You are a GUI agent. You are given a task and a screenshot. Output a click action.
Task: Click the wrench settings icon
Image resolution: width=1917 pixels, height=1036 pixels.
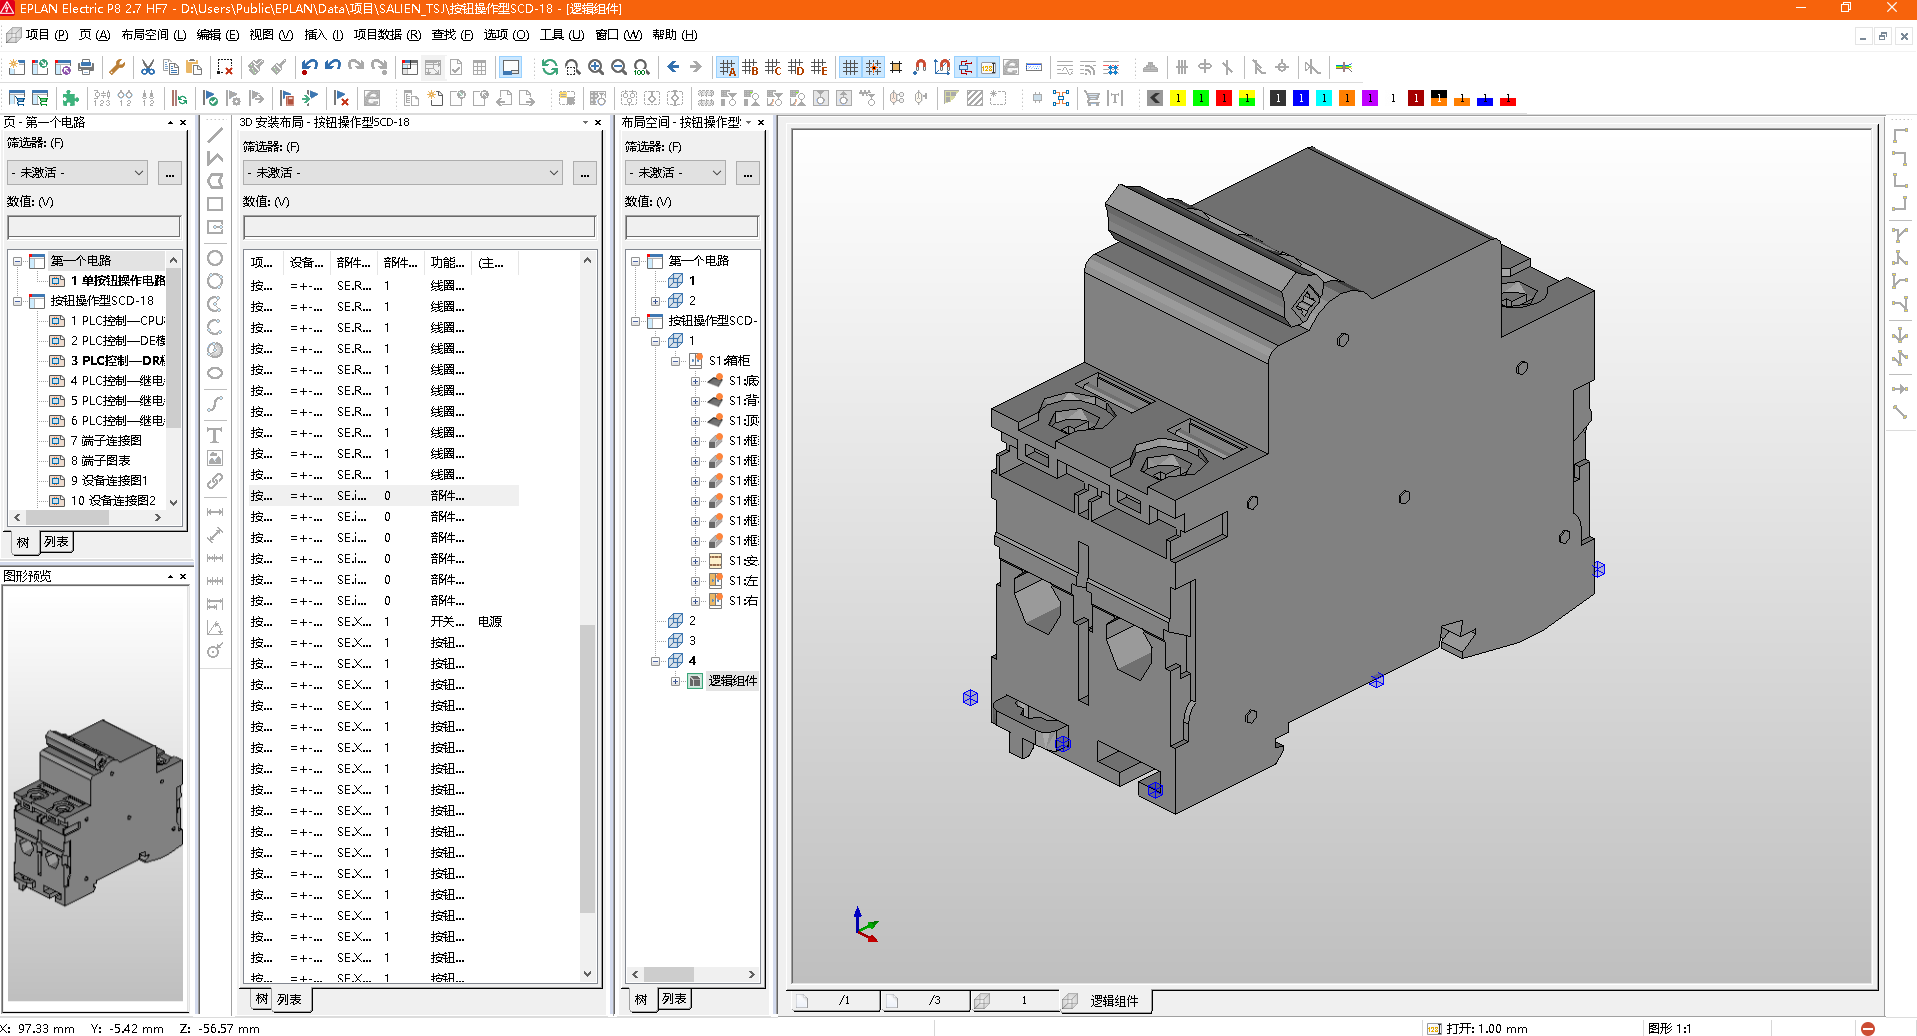tap(117, 67)
